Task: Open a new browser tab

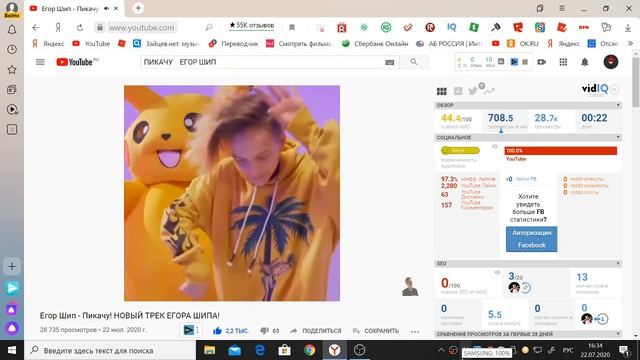Action: (x=138, y=8)
